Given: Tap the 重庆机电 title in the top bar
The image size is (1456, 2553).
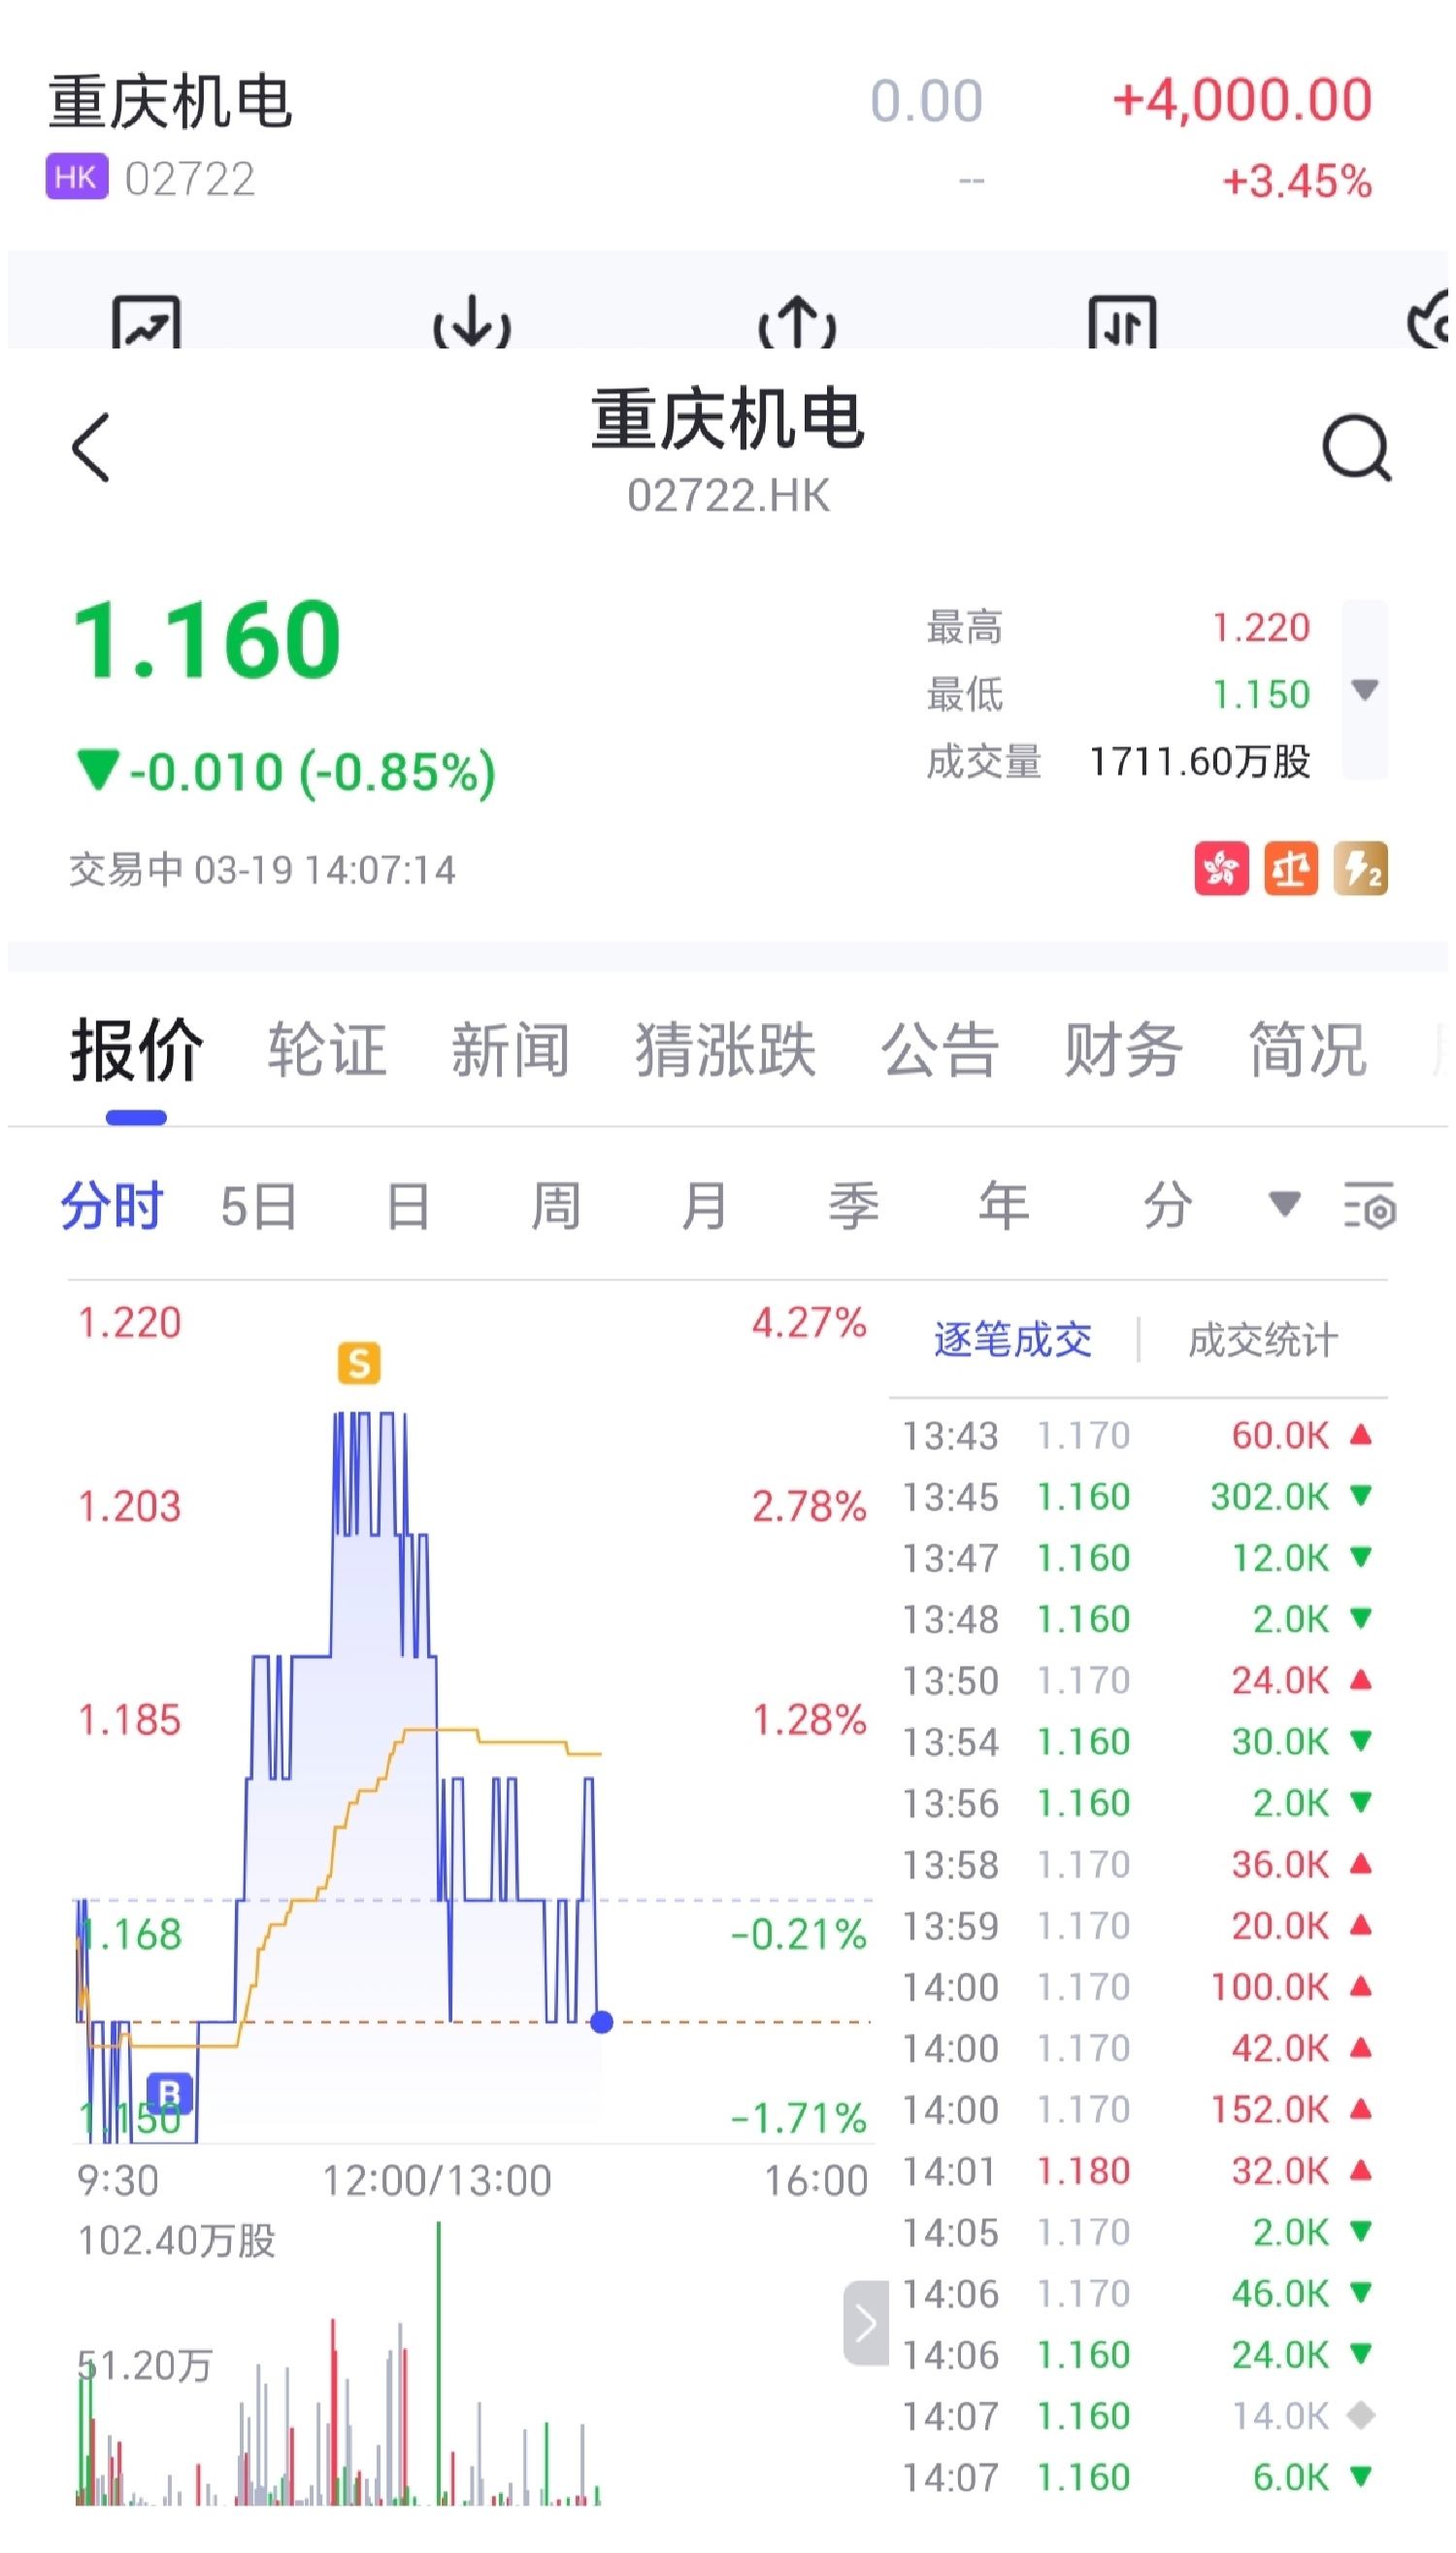Looking at the screenshot, I should click(727, 419).
